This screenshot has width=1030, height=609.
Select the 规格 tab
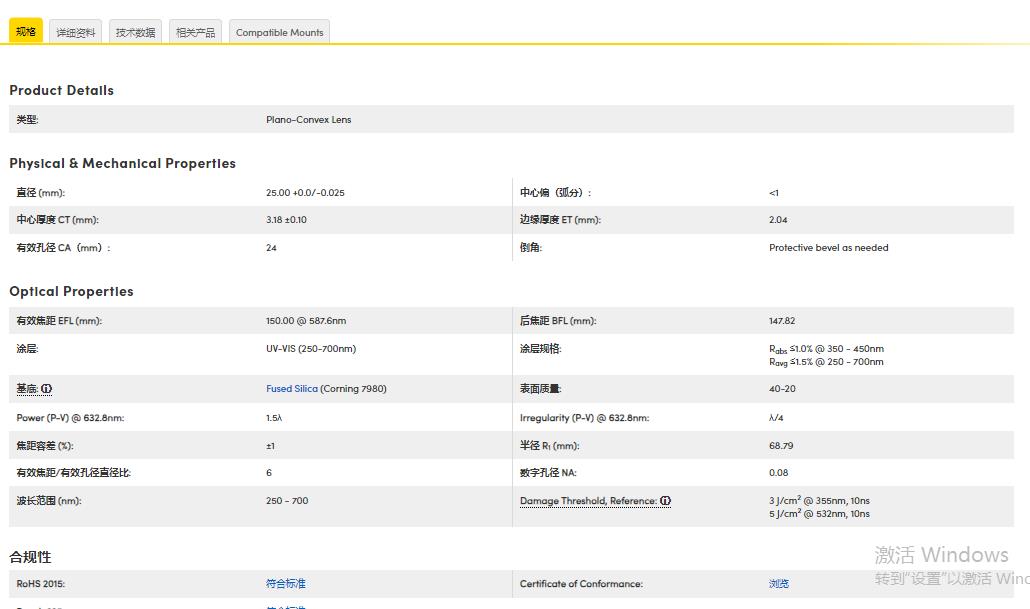pos(26,32)
